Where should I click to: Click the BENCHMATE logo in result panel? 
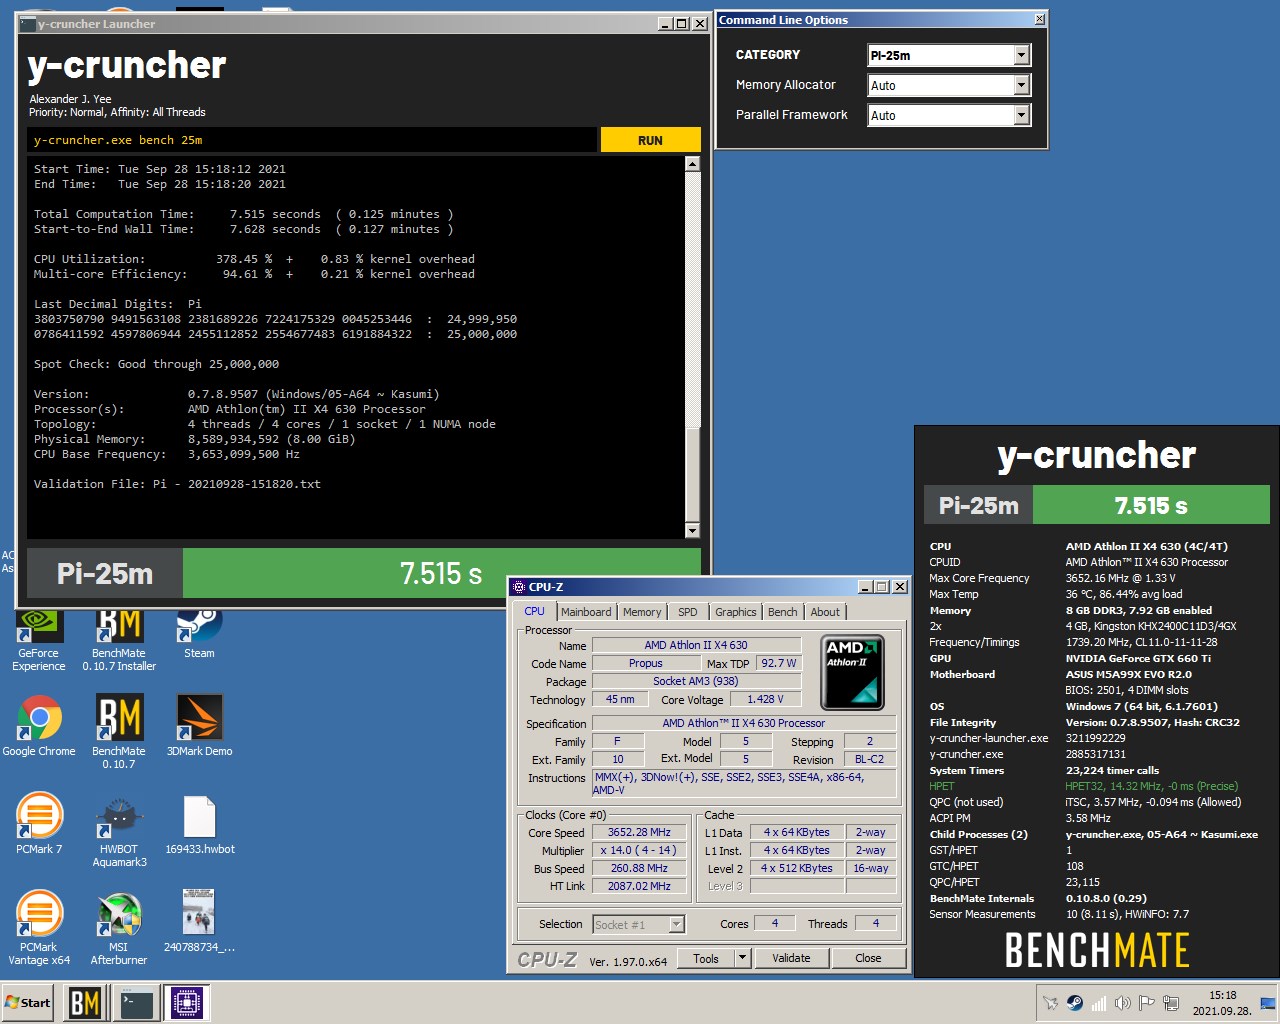[x=1097, y=949]
